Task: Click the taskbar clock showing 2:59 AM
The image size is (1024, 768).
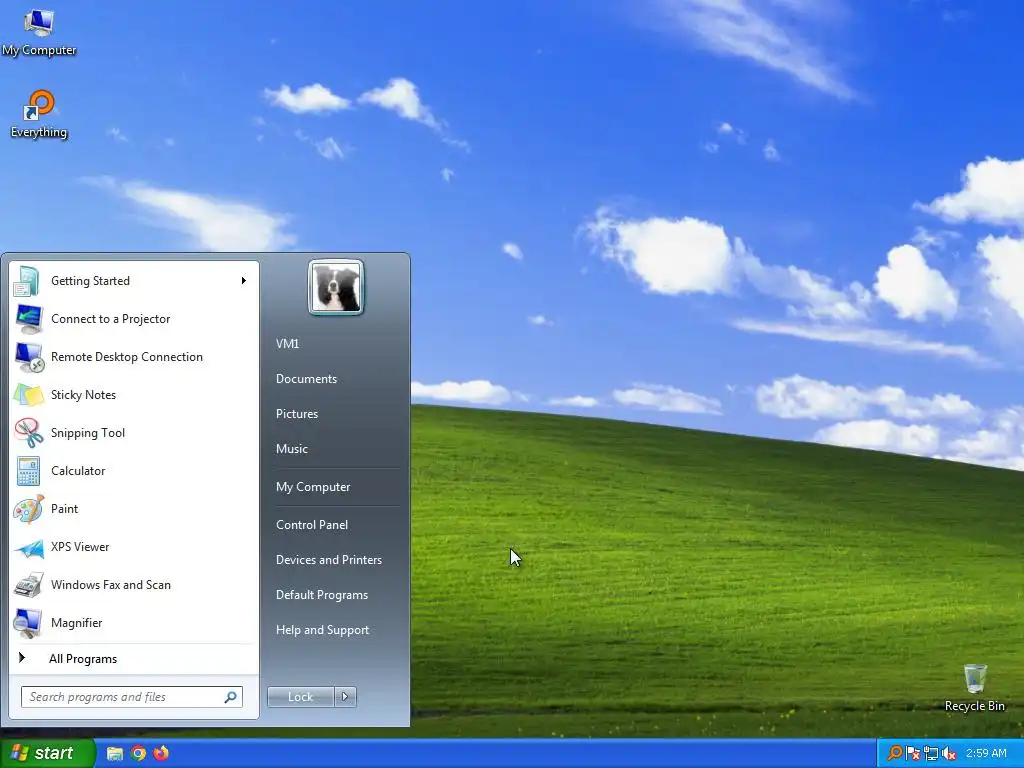Action: tap(986, 753)
